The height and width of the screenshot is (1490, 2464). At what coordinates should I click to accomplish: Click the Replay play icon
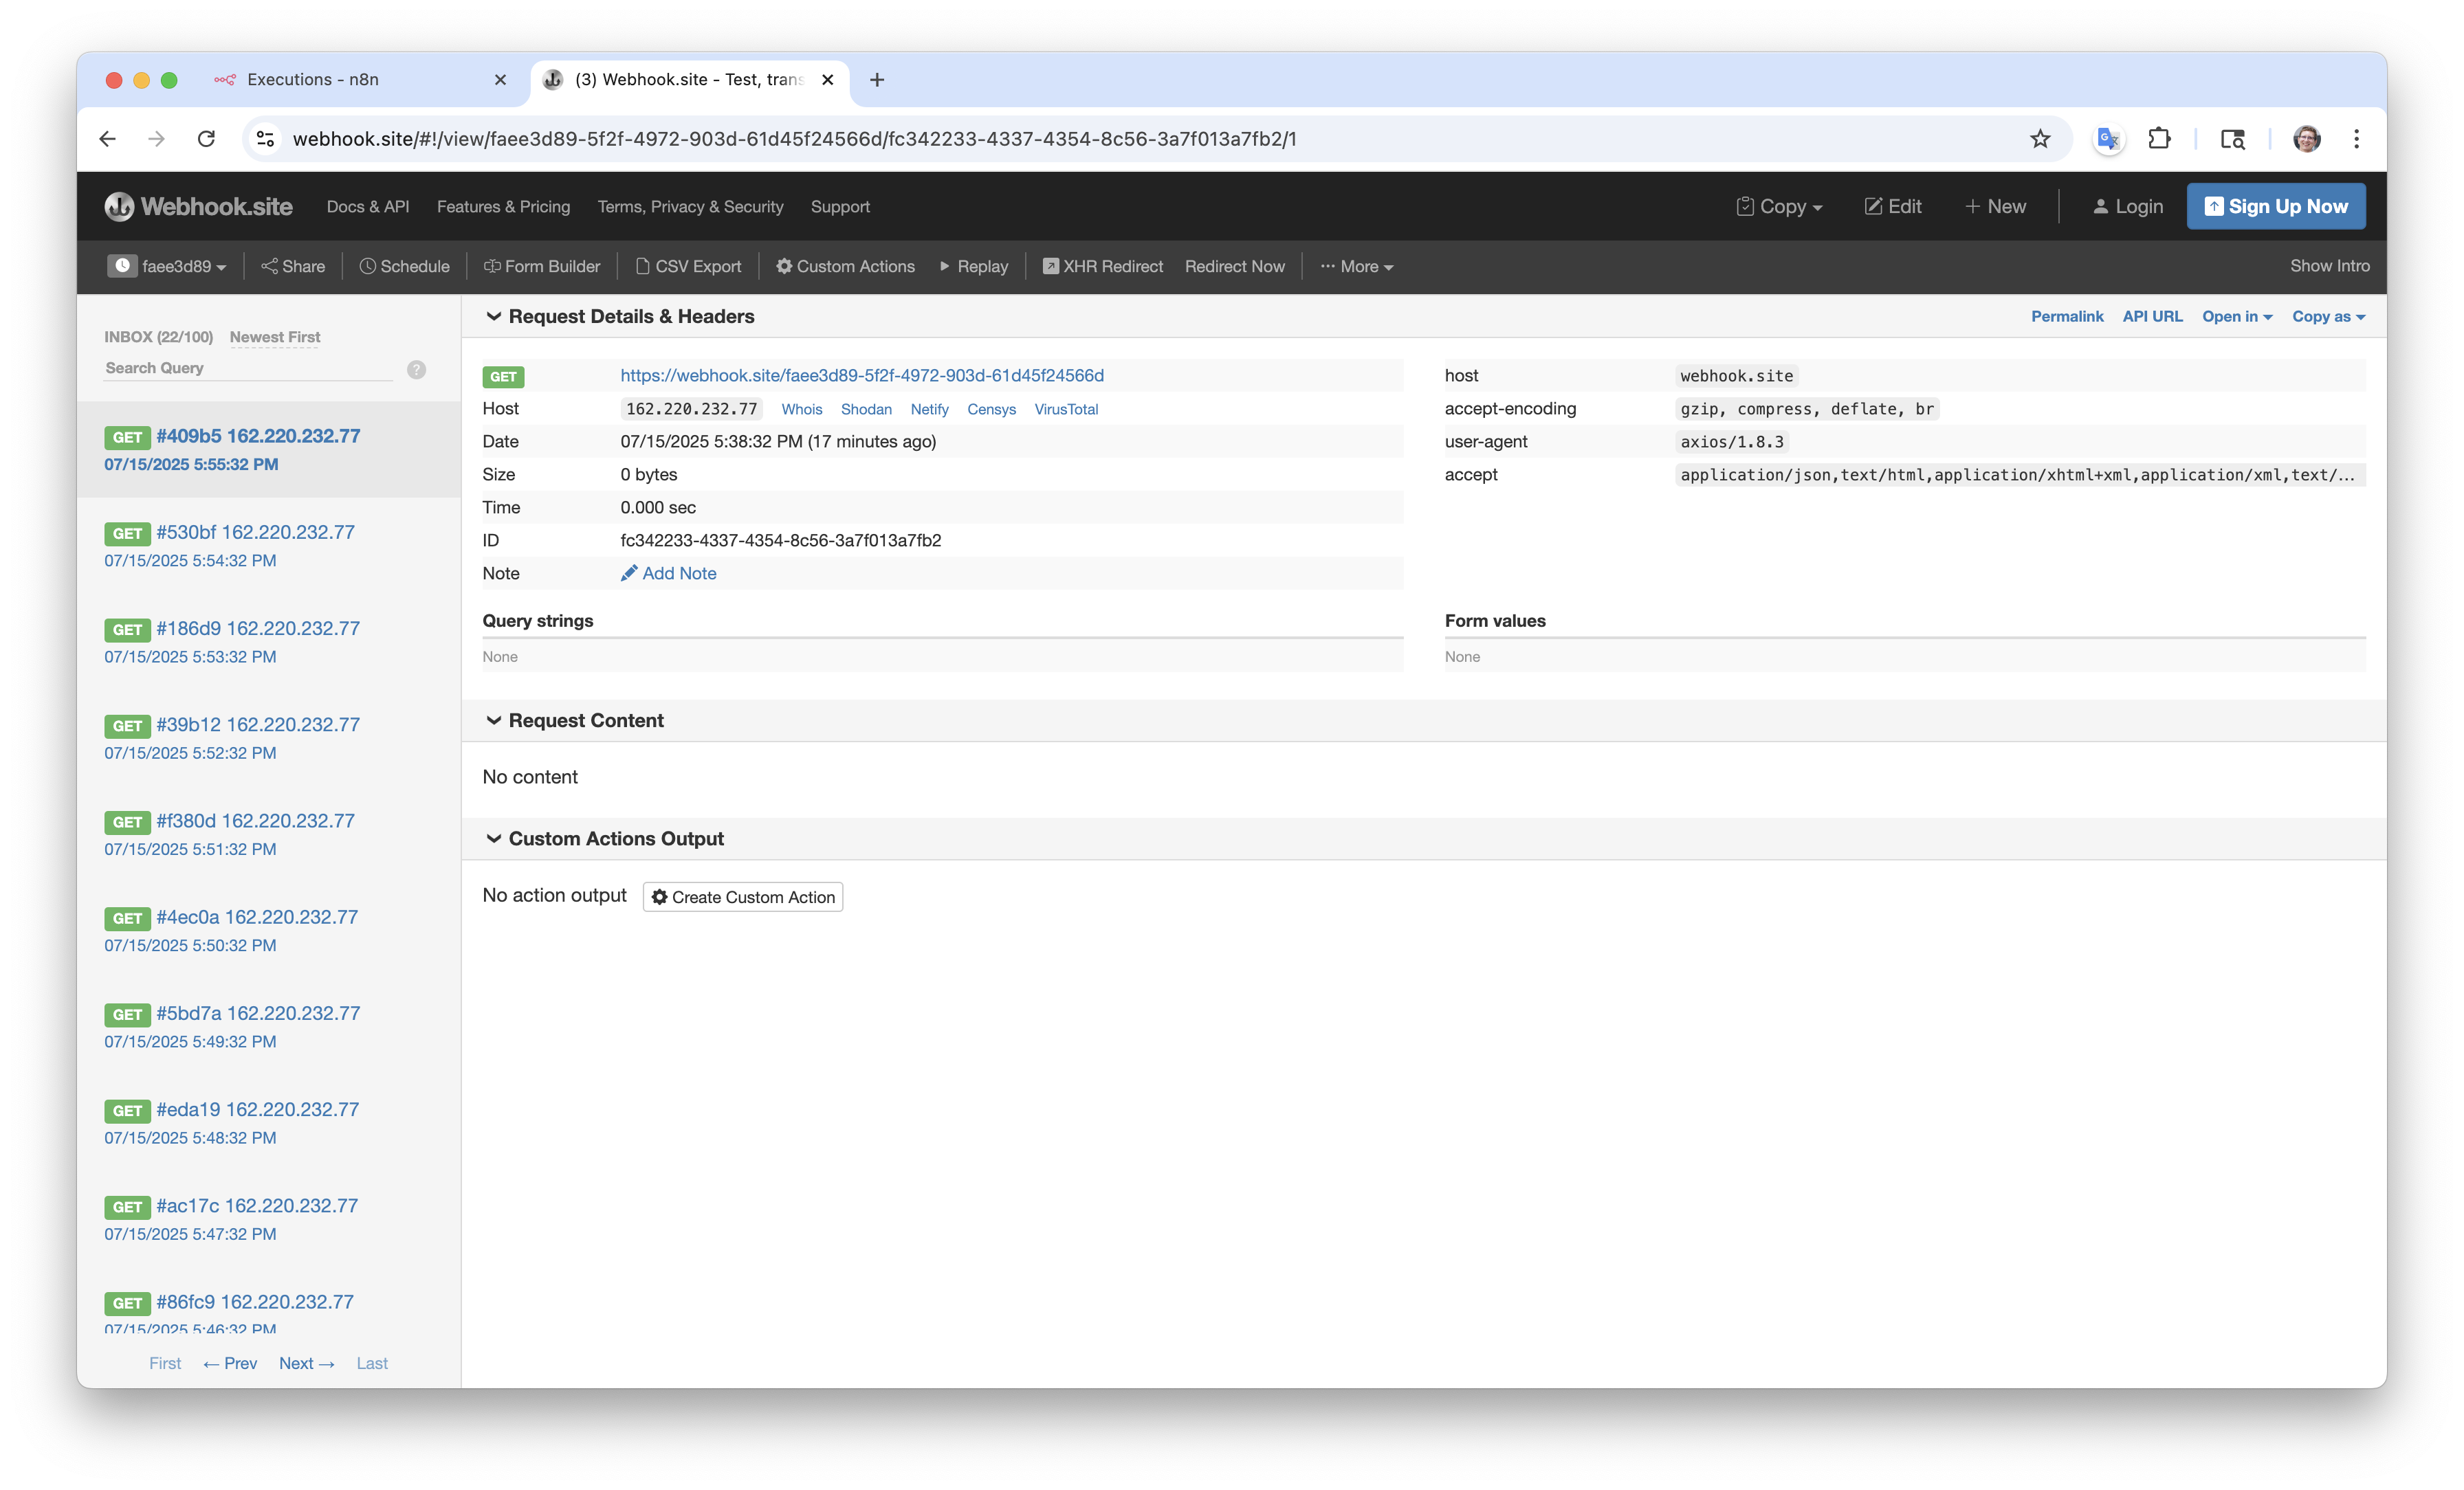tap(945, 266)
